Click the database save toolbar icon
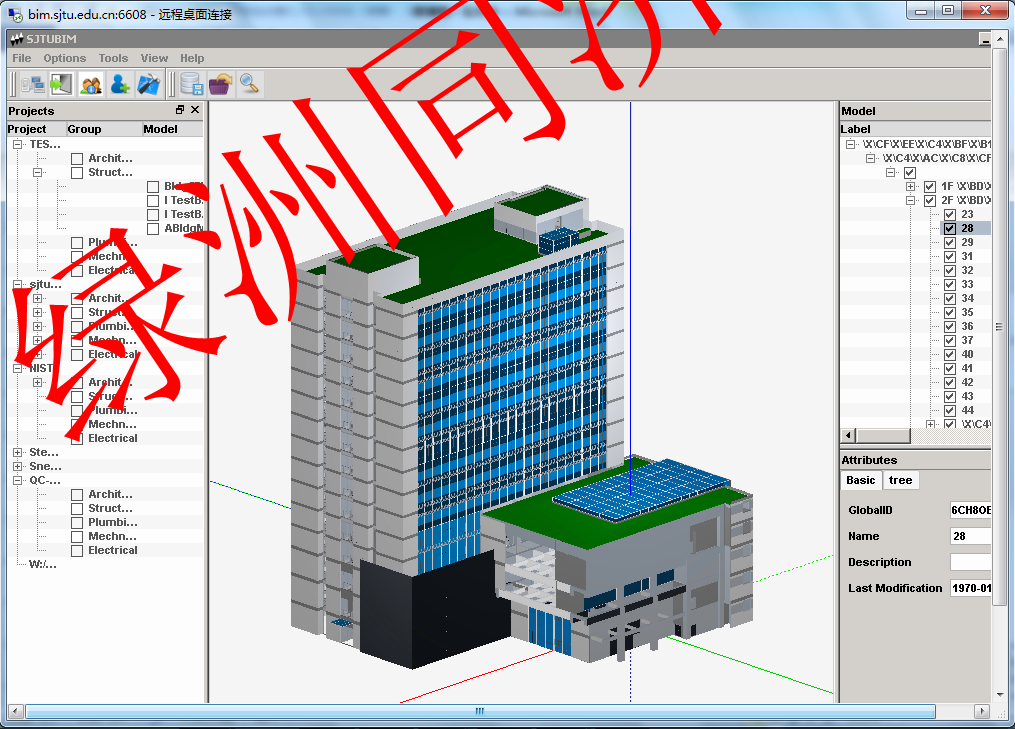Viewport: 1015px width, 729px height. (191, 84)
